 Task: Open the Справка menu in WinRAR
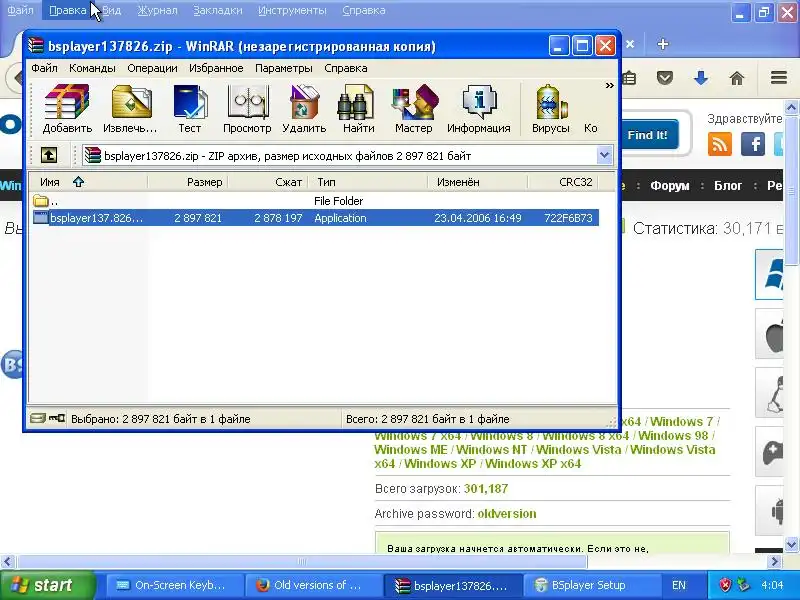[x=346, y=68]
